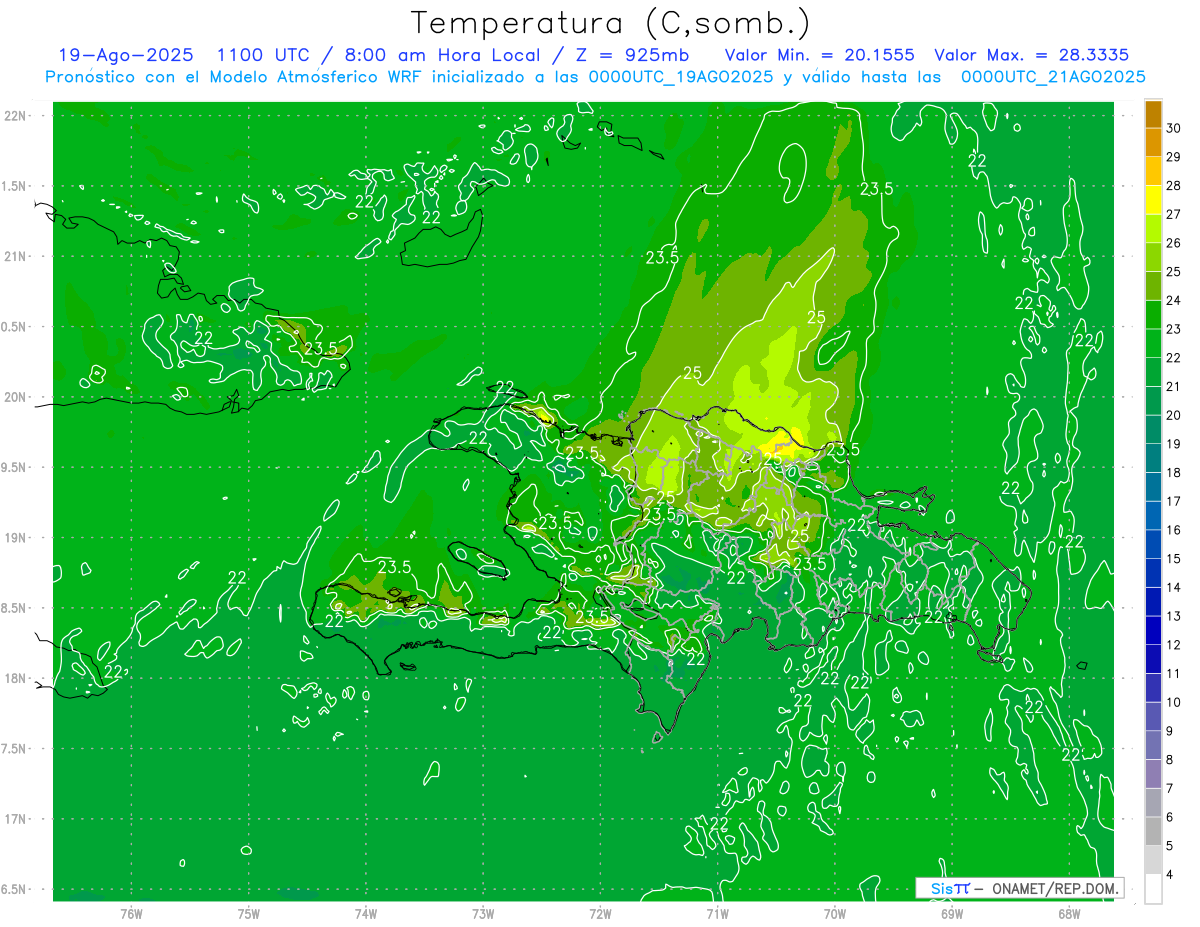Click the '71W' longitude axis label
1200x927 pixels.
click(x=717, y=914)
